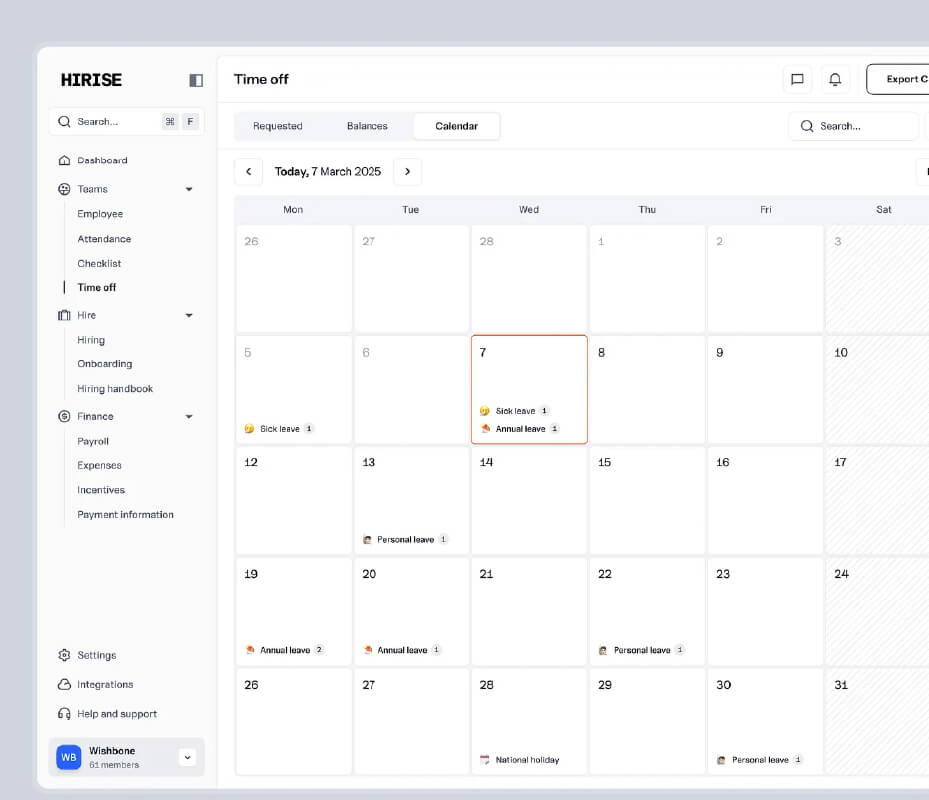929x800 pixels.
Task: Go to the next month
Action: point(408,172)
